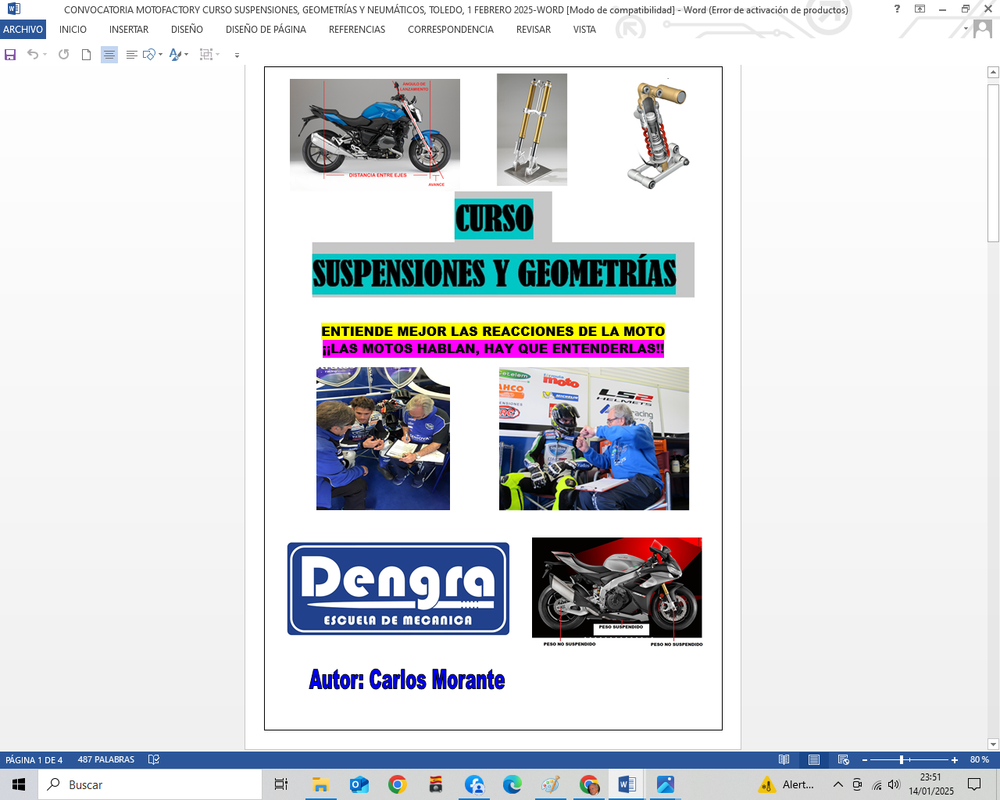Undo the last action

(x=33, y=55)
